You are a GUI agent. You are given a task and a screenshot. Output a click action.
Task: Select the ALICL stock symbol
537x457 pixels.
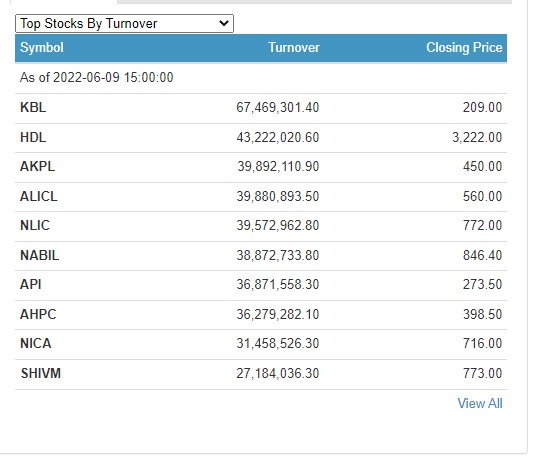[x=39, y=197]
